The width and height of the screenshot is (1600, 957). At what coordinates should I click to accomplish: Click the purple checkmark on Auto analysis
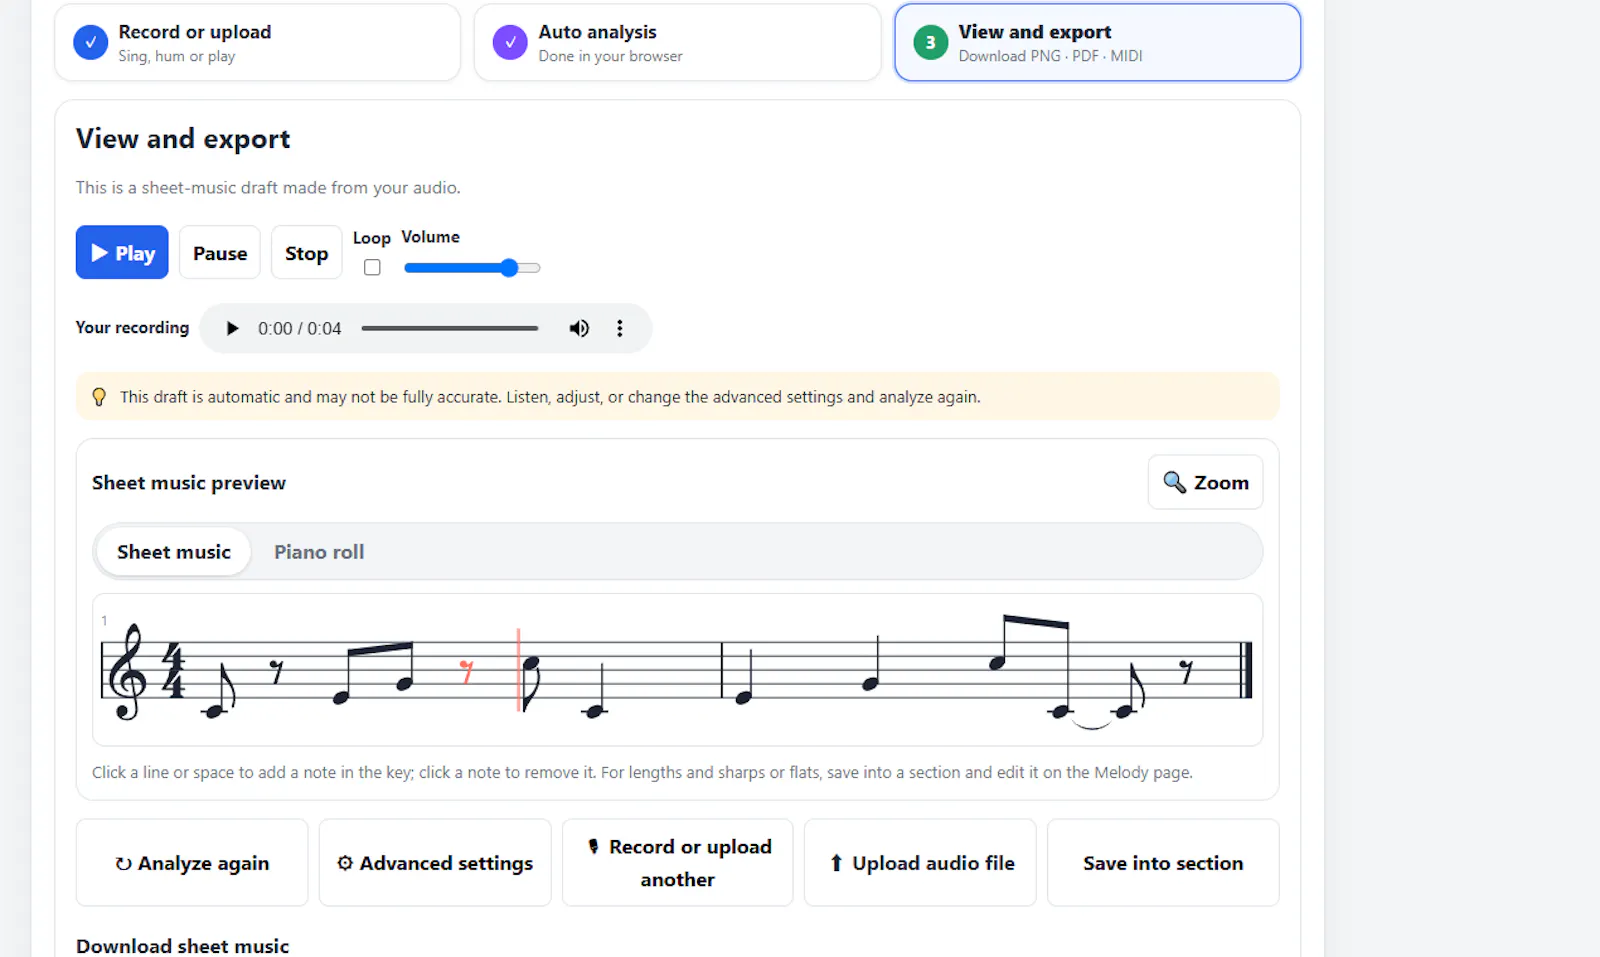510,42
